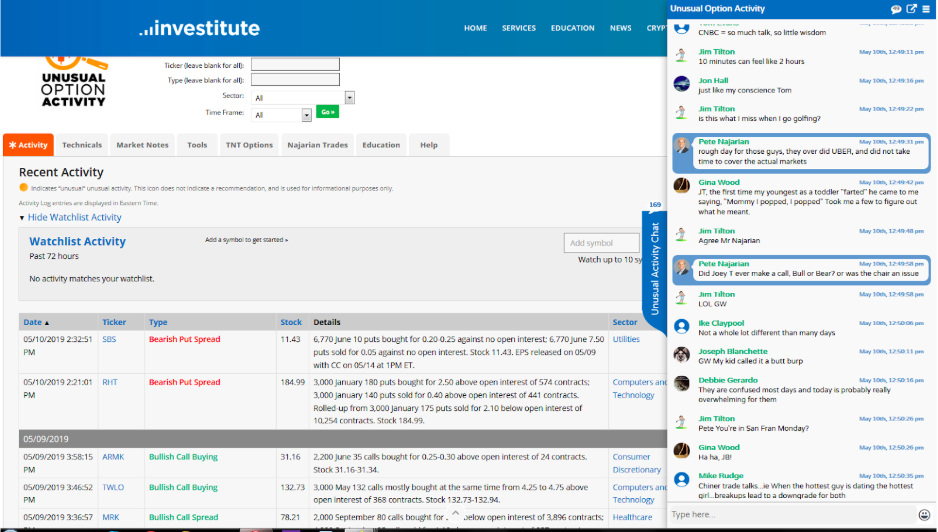Click Debbie Gerardo's avatar
Image resolution: width=938 pixels, height=532 pixels.
coord(681,384)
